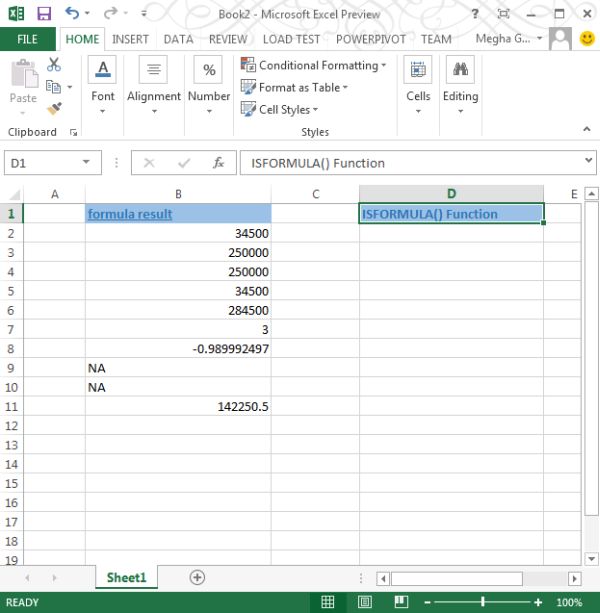
Task: Expand the Cell Styles dropdown
Action: [x=315, y=109]
